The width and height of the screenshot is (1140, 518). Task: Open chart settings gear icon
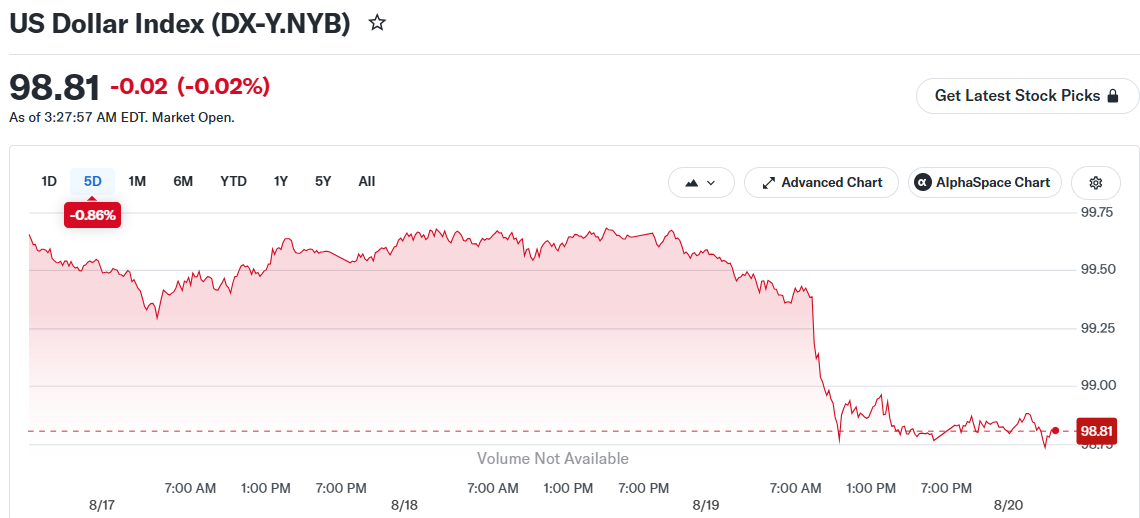coord(1096,183)
